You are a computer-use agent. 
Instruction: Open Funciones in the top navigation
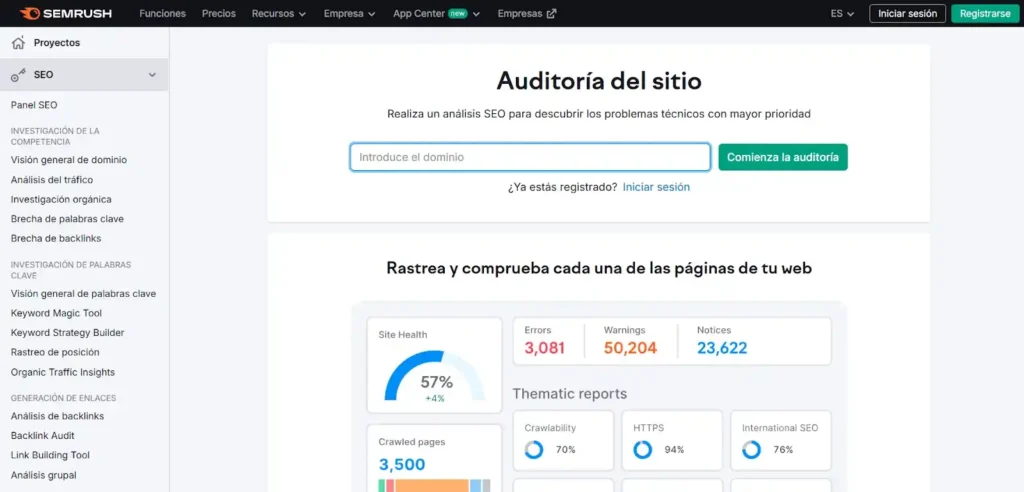tap(163, 13)
